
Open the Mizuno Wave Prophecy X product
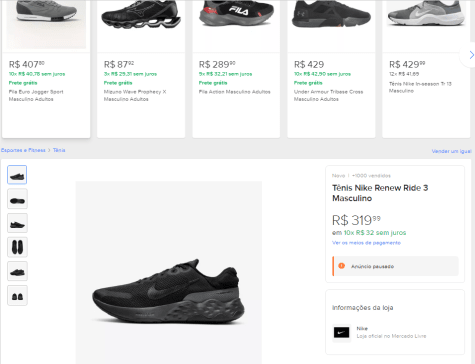141,69
